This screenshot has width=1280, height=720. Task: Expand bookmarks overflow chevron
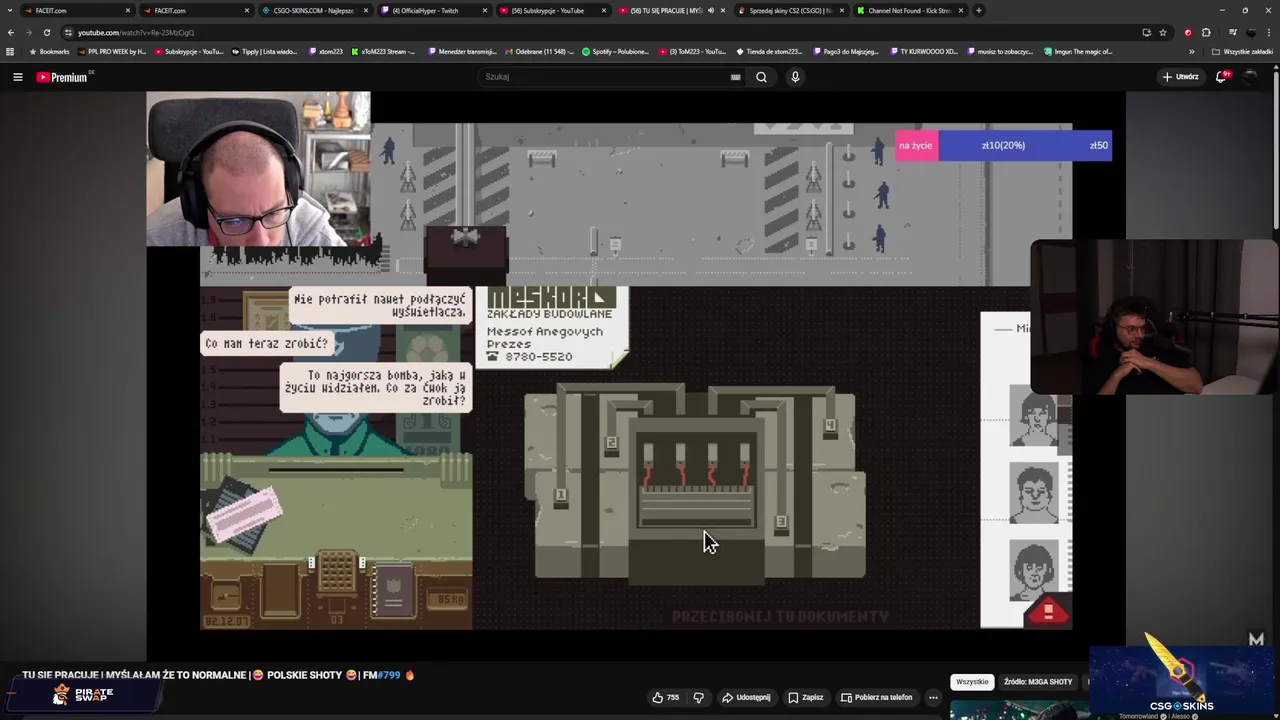coord(1191,51)
